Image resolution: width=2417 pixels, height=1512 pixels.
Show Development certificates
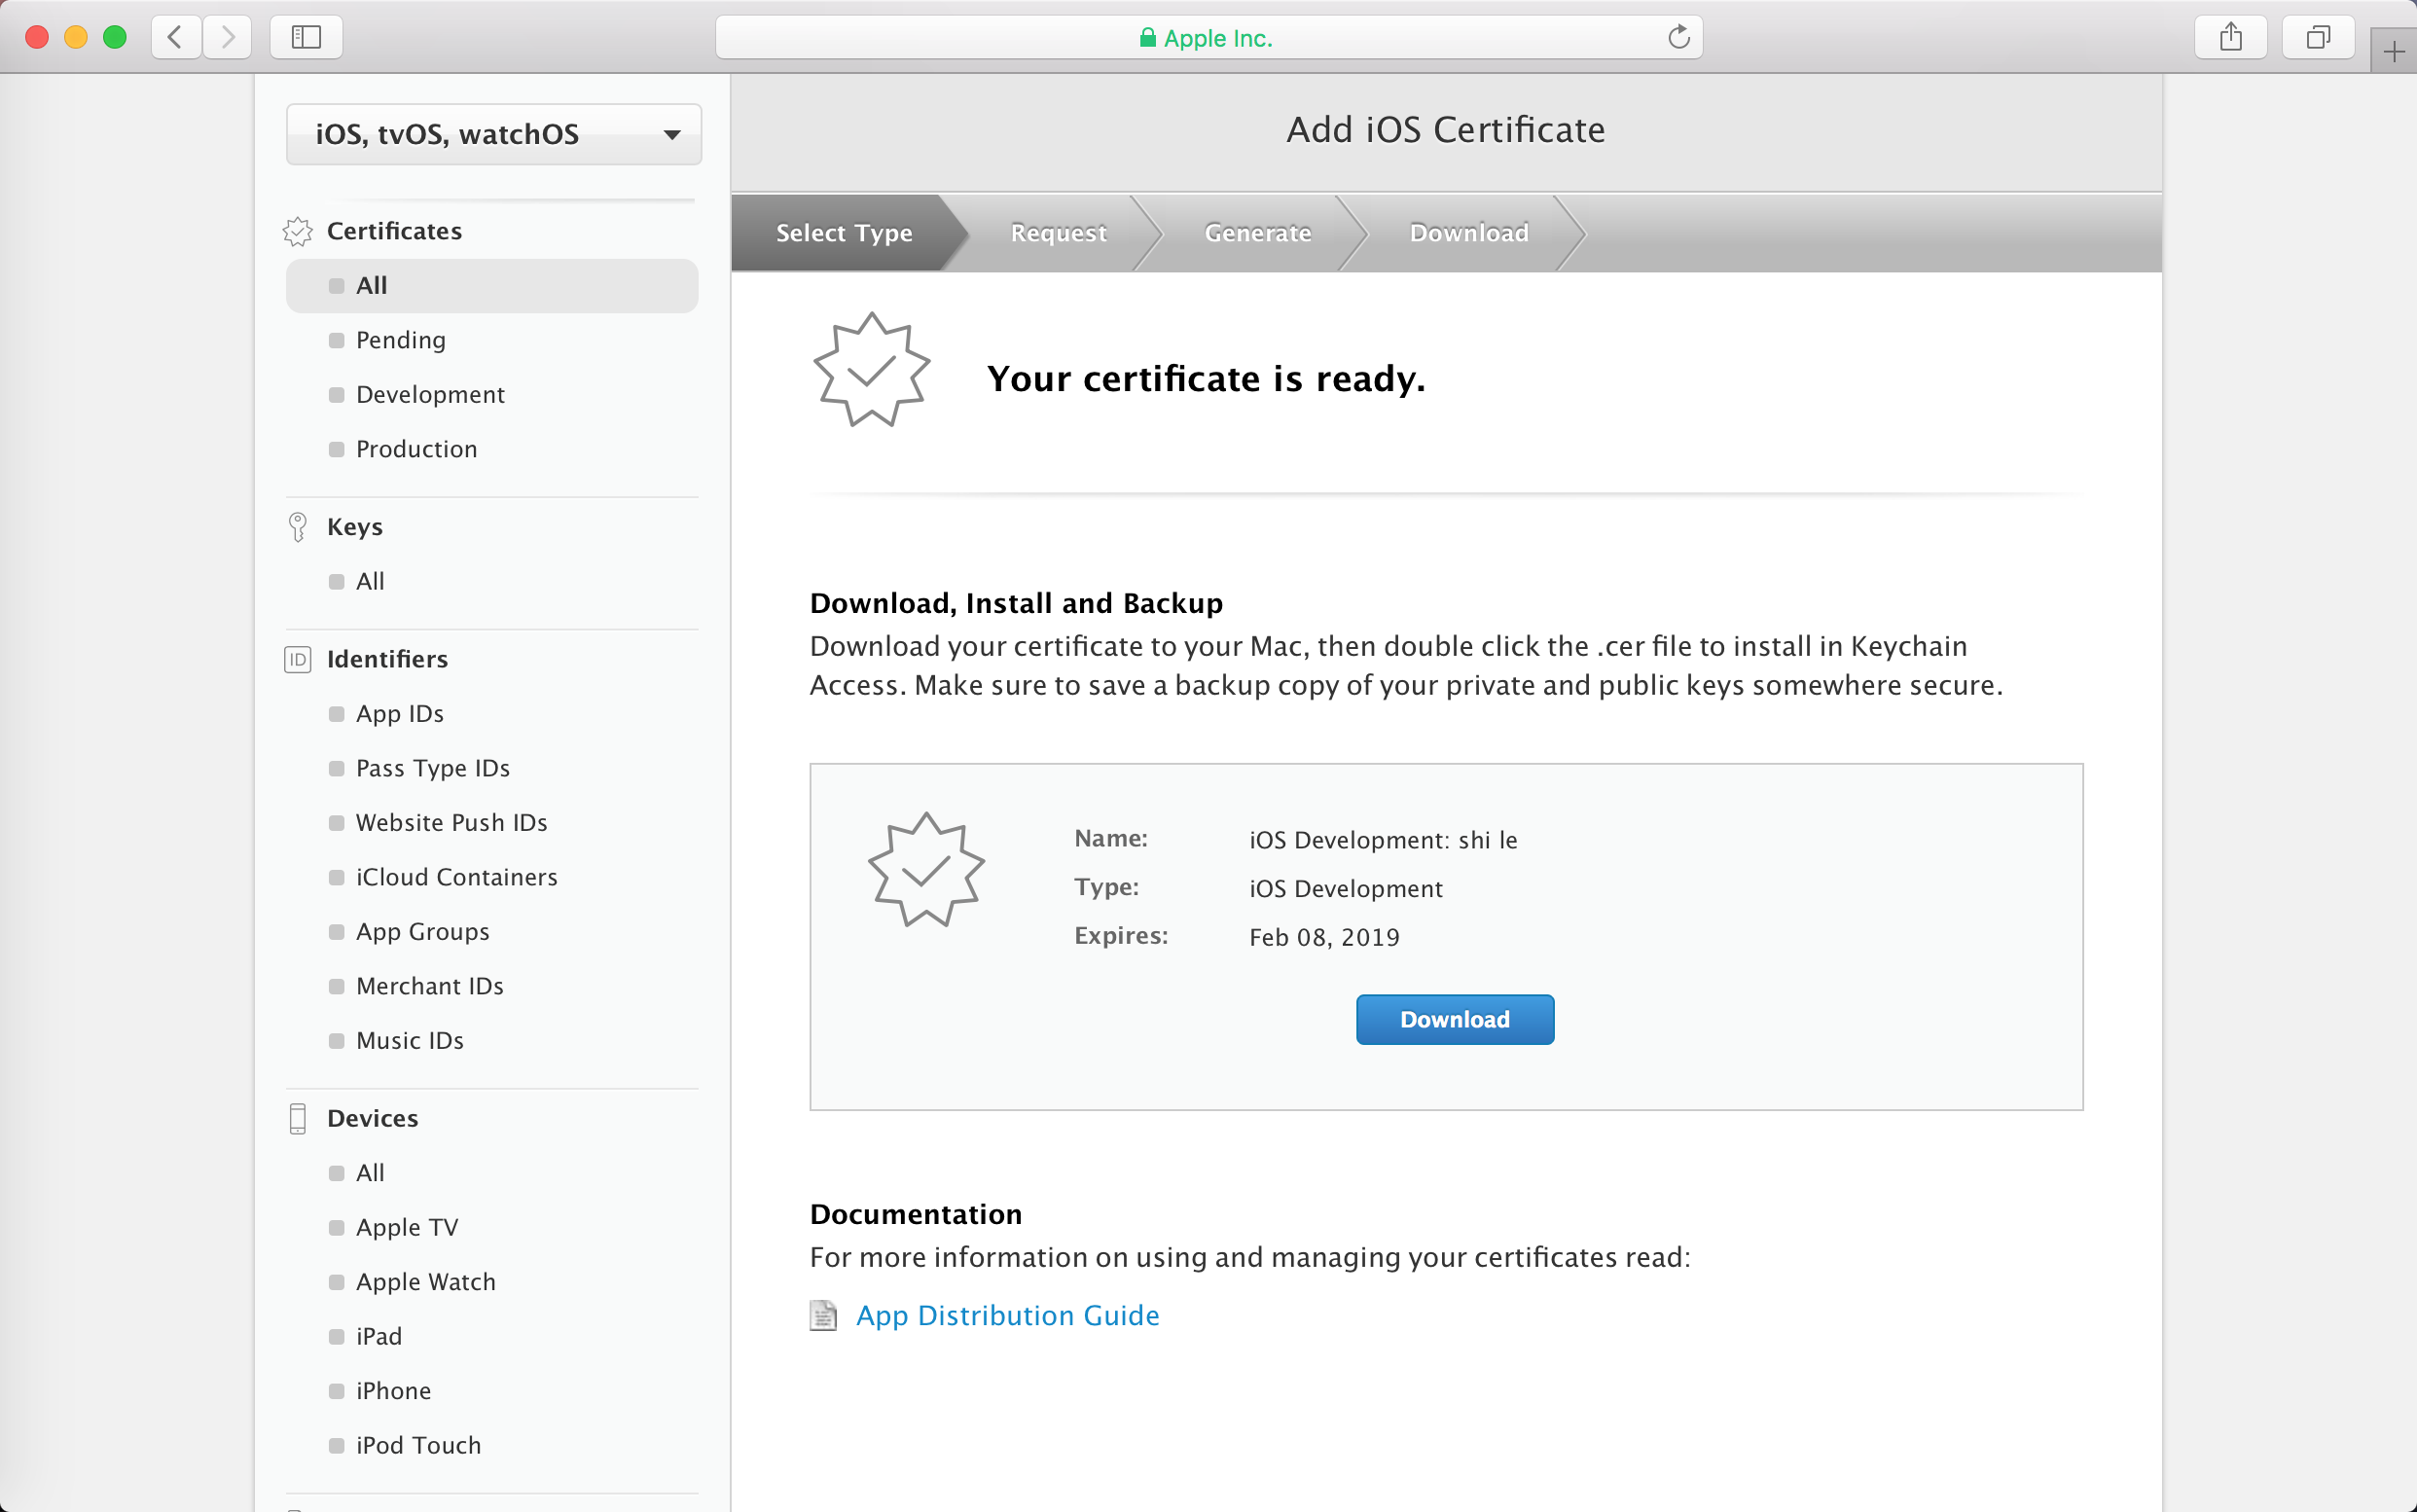pyautogui.click(x=430, y=395)
